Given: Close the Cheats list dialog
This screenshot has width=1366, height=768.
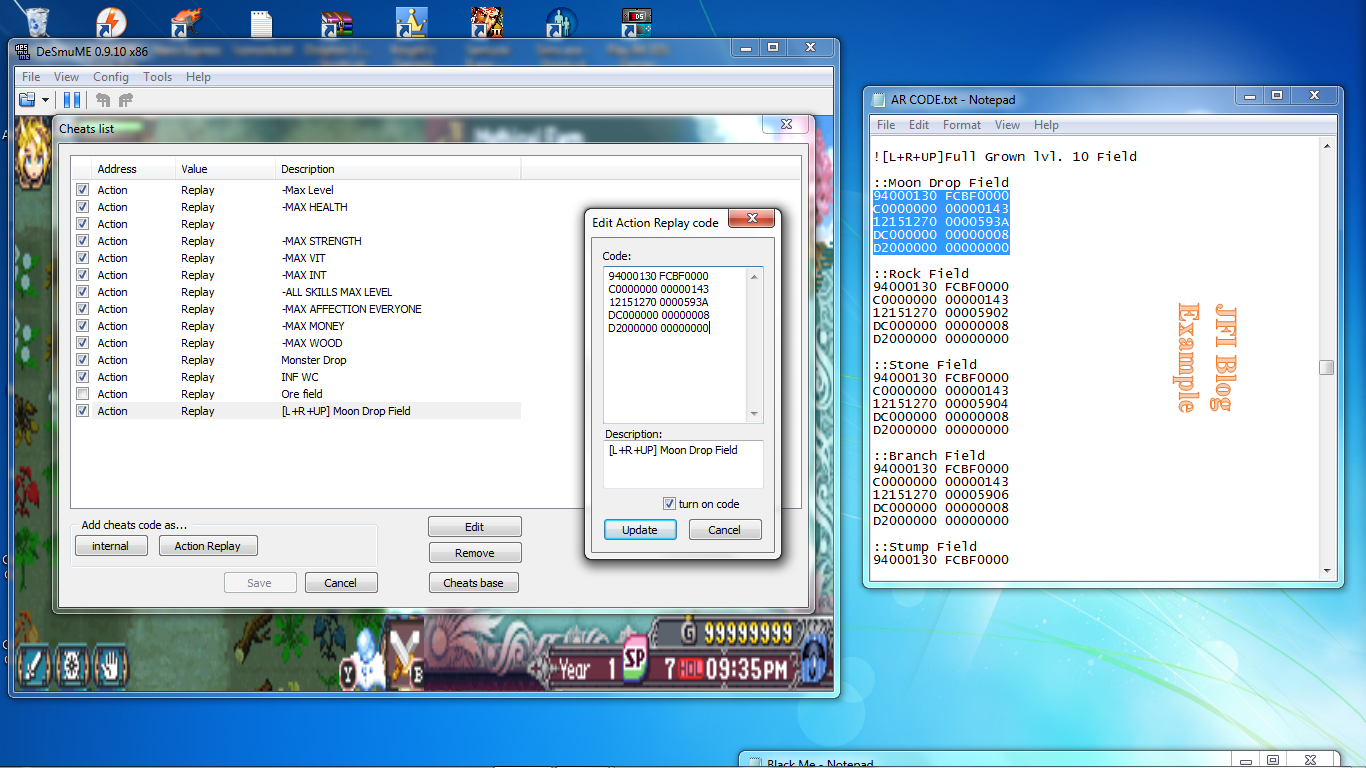Looking at the screenshot, I should pos(785,124).
